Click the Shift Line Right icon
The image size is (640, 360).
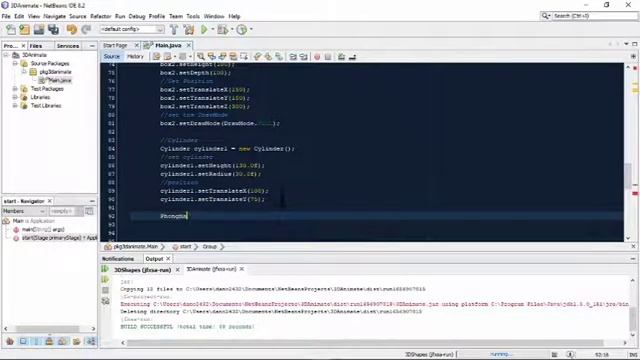(x=304, y=57)
